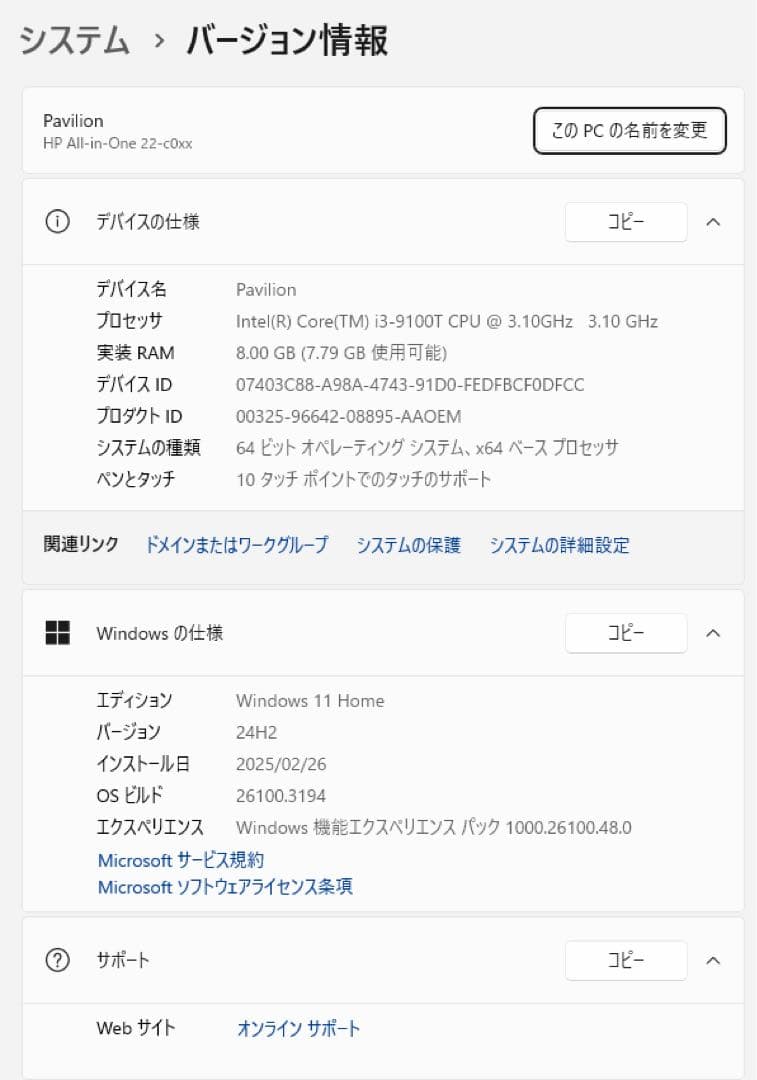Click the breadcrumb chevron after システム

(x=159, y=41)
